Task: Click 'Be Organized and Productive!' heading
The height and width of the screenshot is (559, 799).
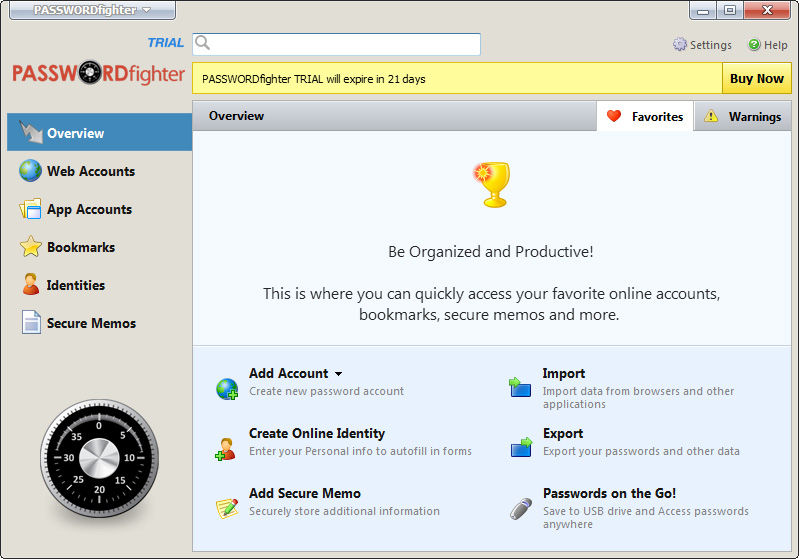Action: coord(491,252)
